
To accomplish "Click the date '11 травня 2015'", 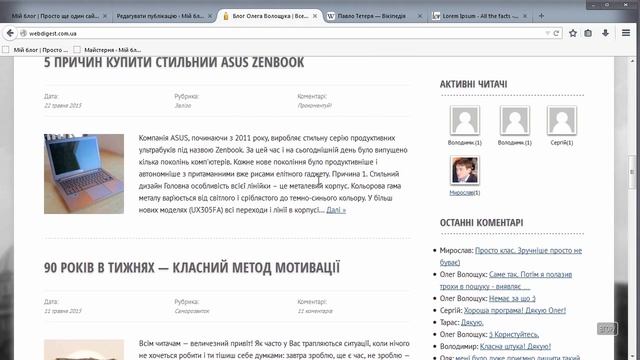I will 63,311.
